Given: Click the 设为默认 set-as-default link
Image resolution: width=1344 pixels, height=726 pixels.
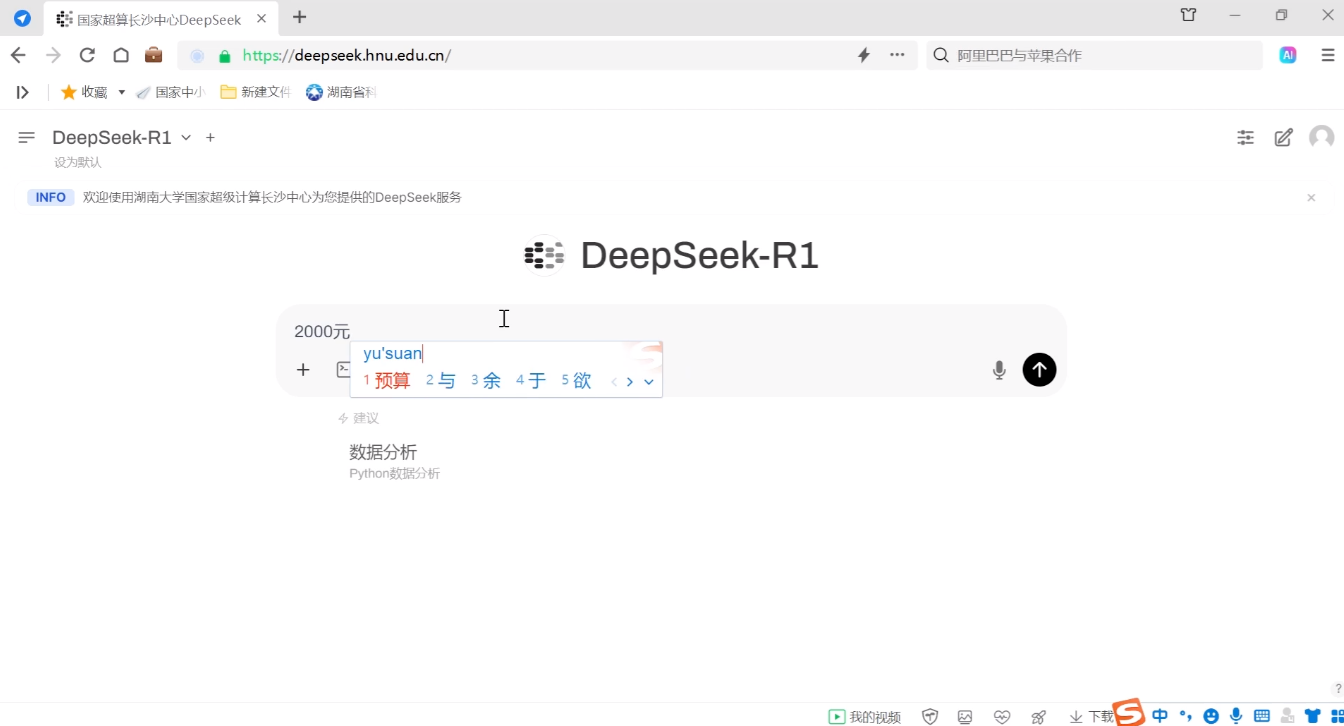Looking at the screenshot, I should point(78,162).
